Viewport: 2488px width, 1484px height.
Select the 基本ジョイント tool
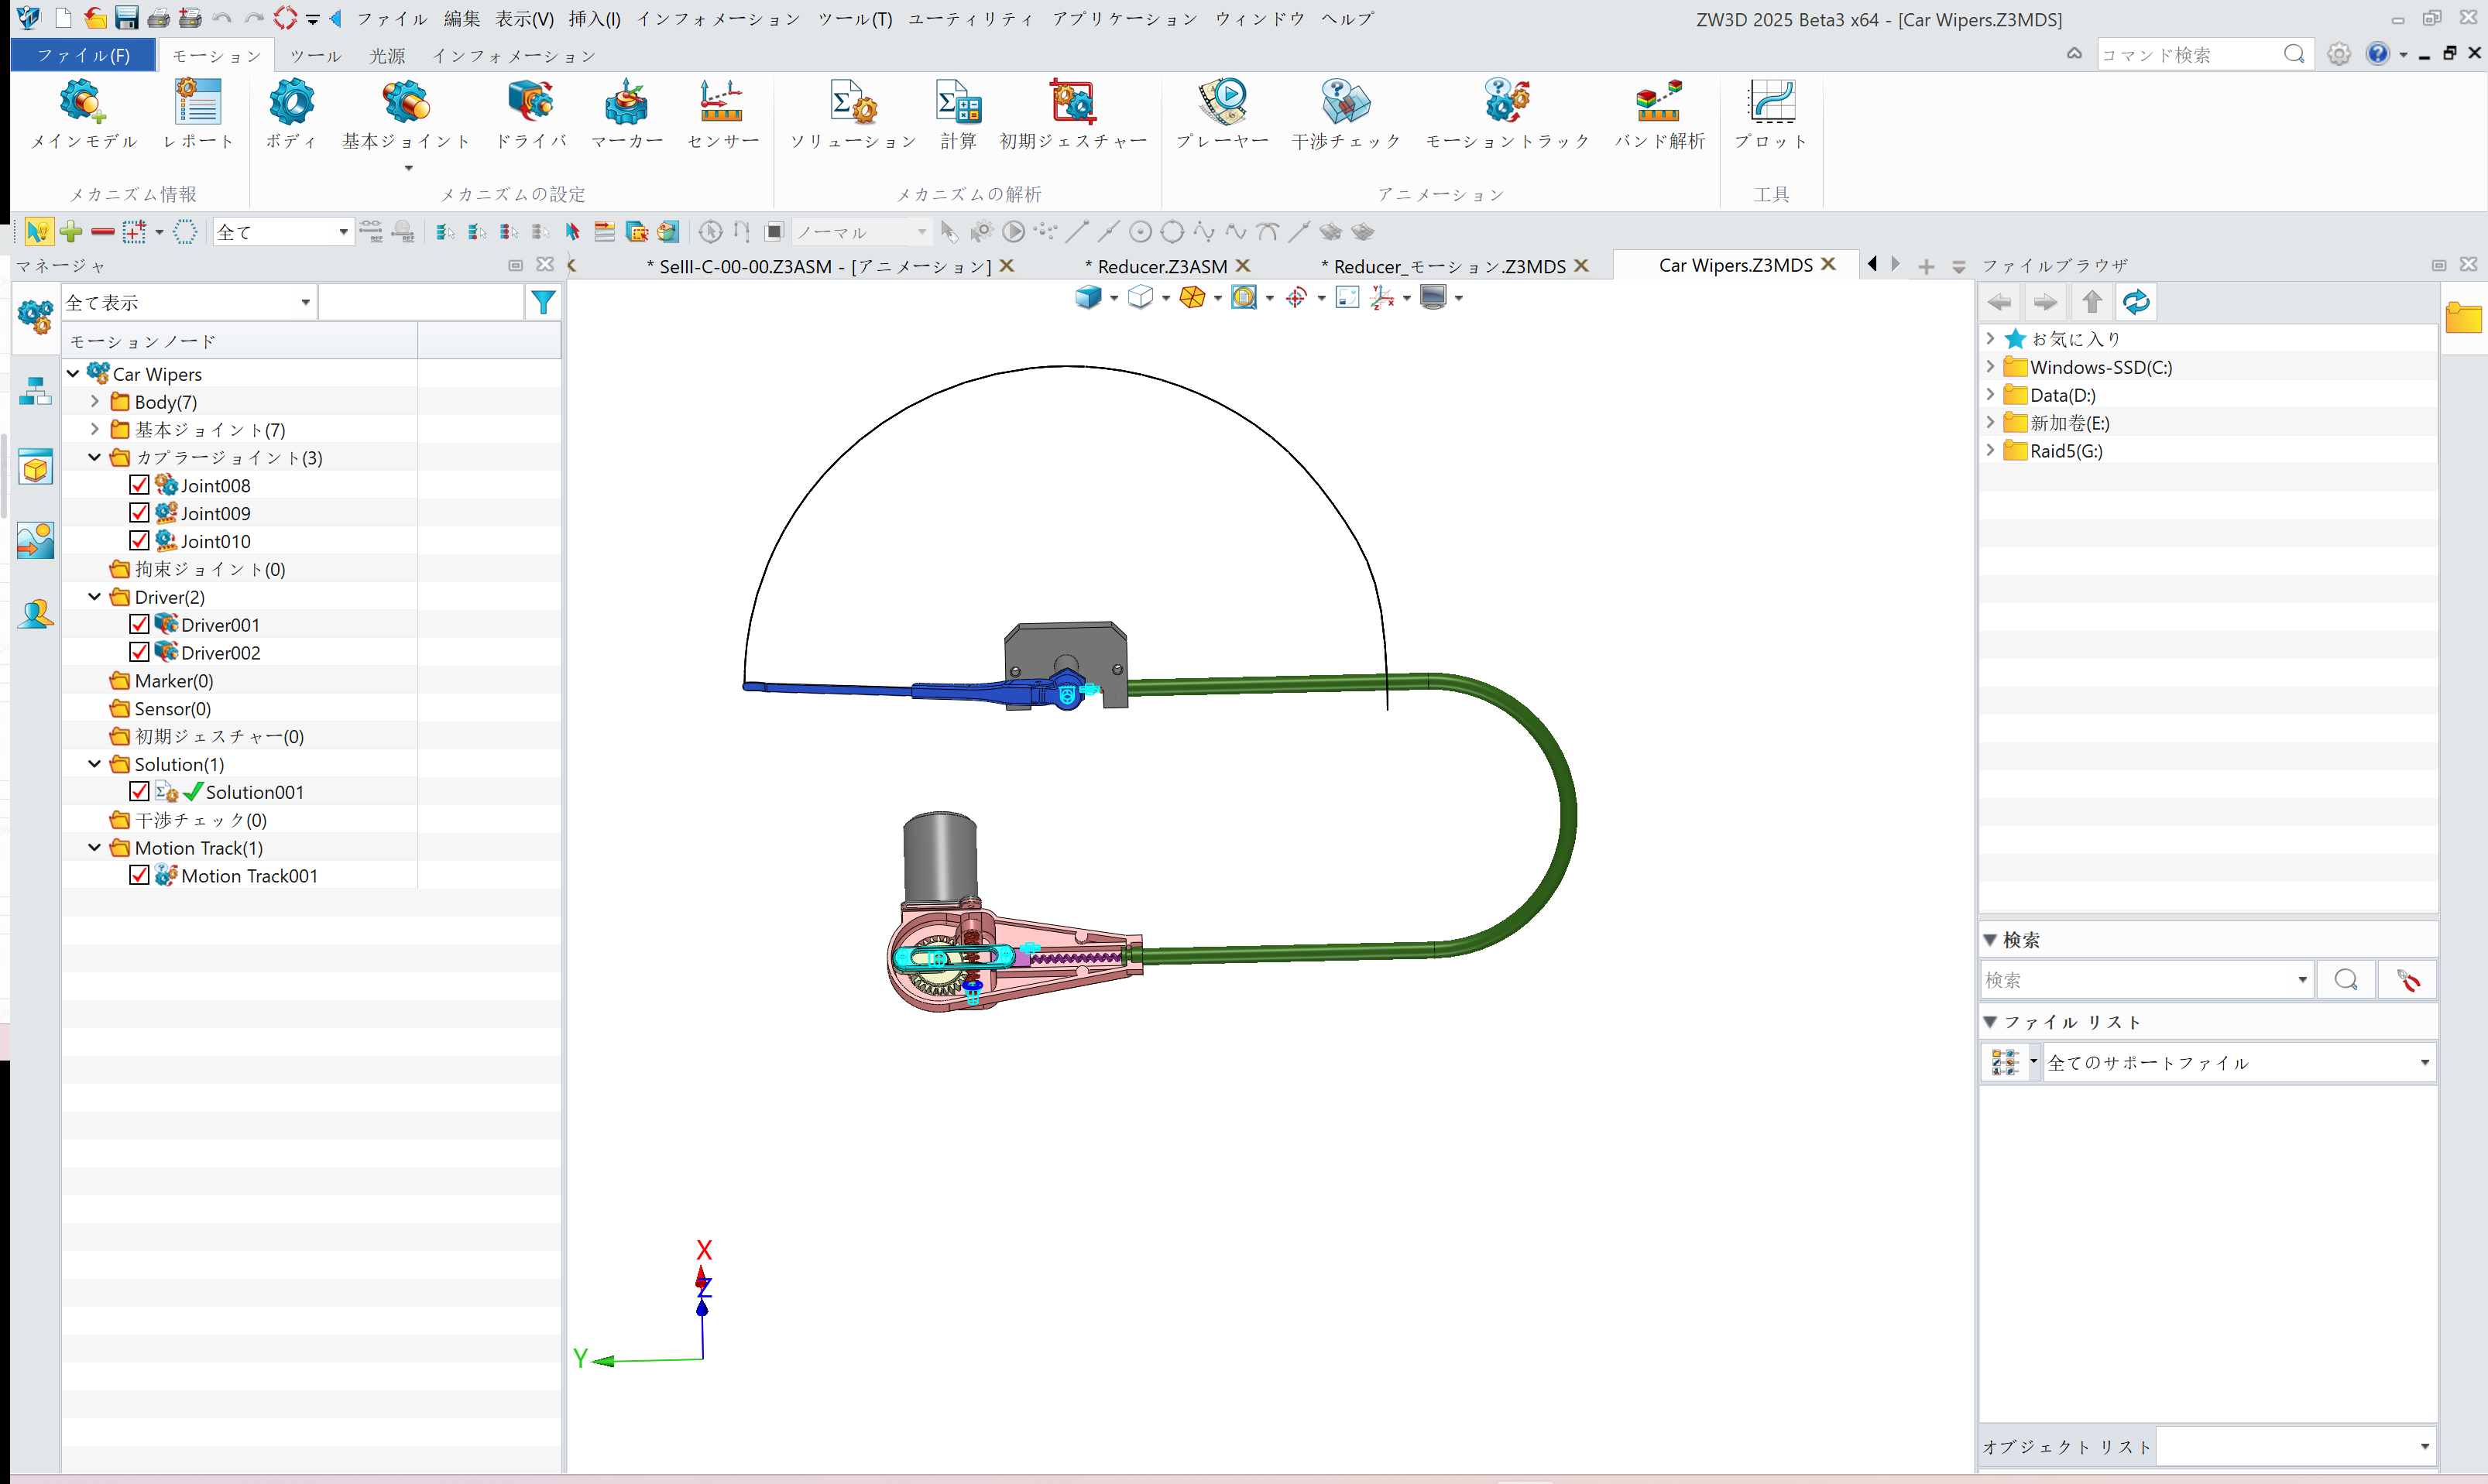pyautogui.click(x=406, y=114)
